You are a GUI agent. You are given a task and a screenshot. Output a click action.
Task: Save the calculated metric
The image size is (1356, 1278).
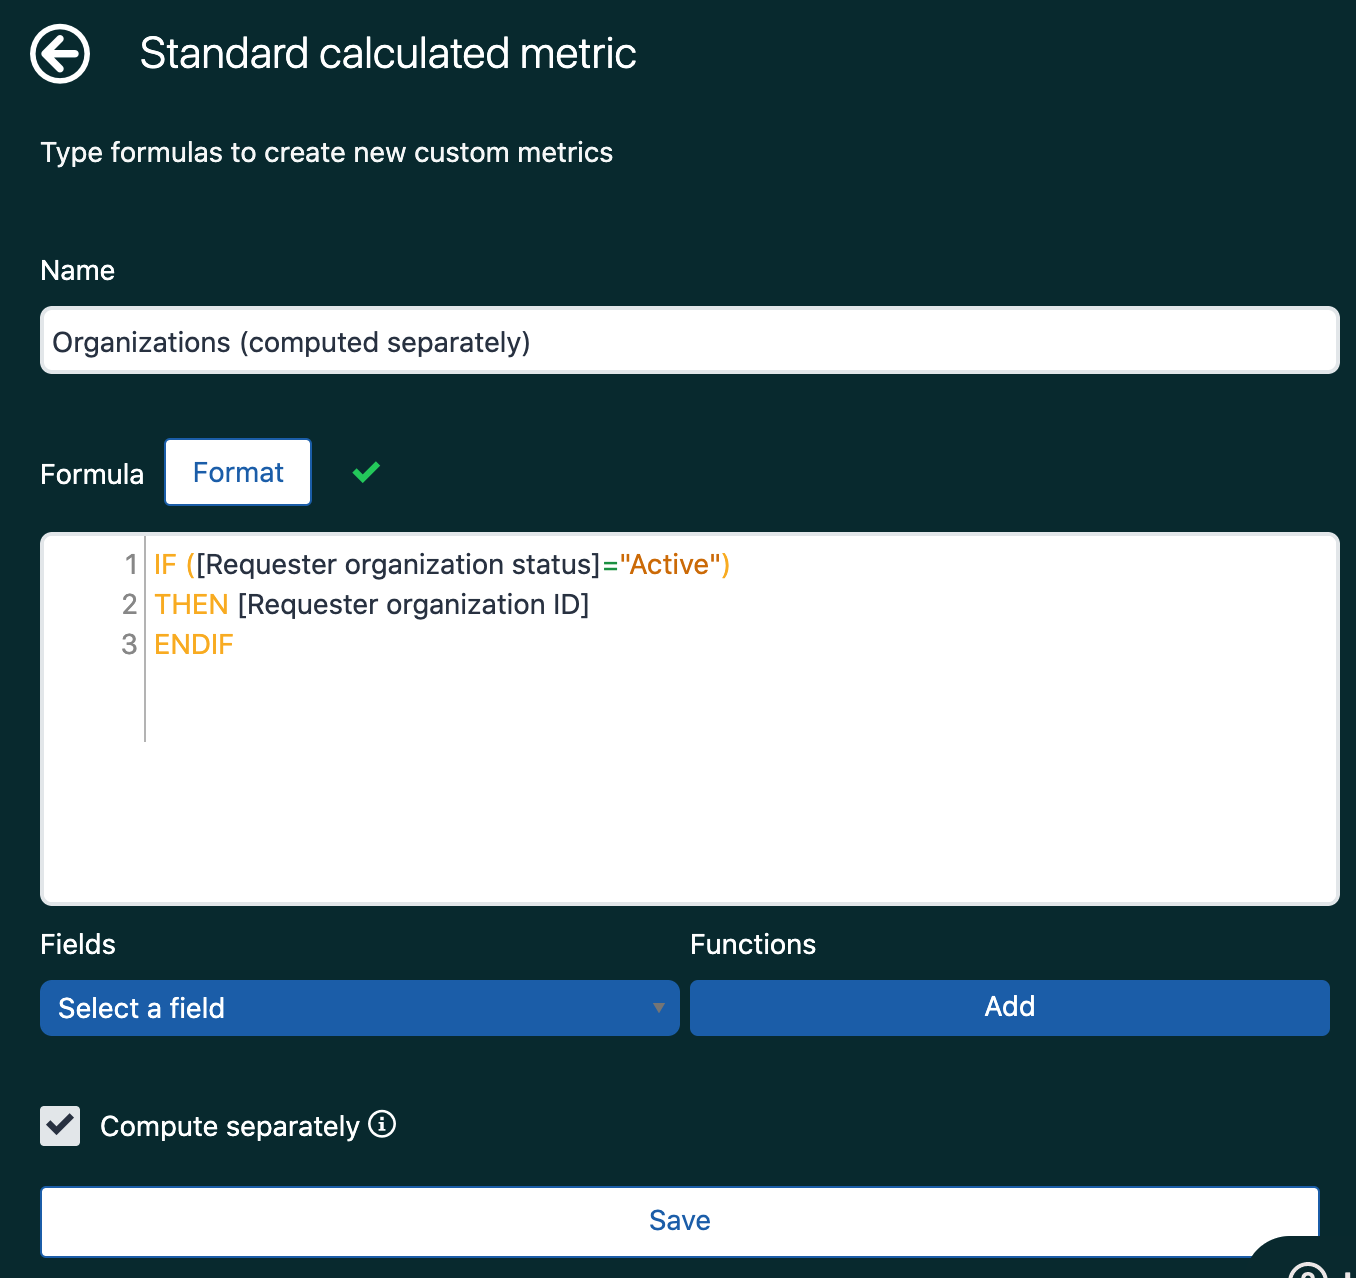click(x=680, y=1221)
